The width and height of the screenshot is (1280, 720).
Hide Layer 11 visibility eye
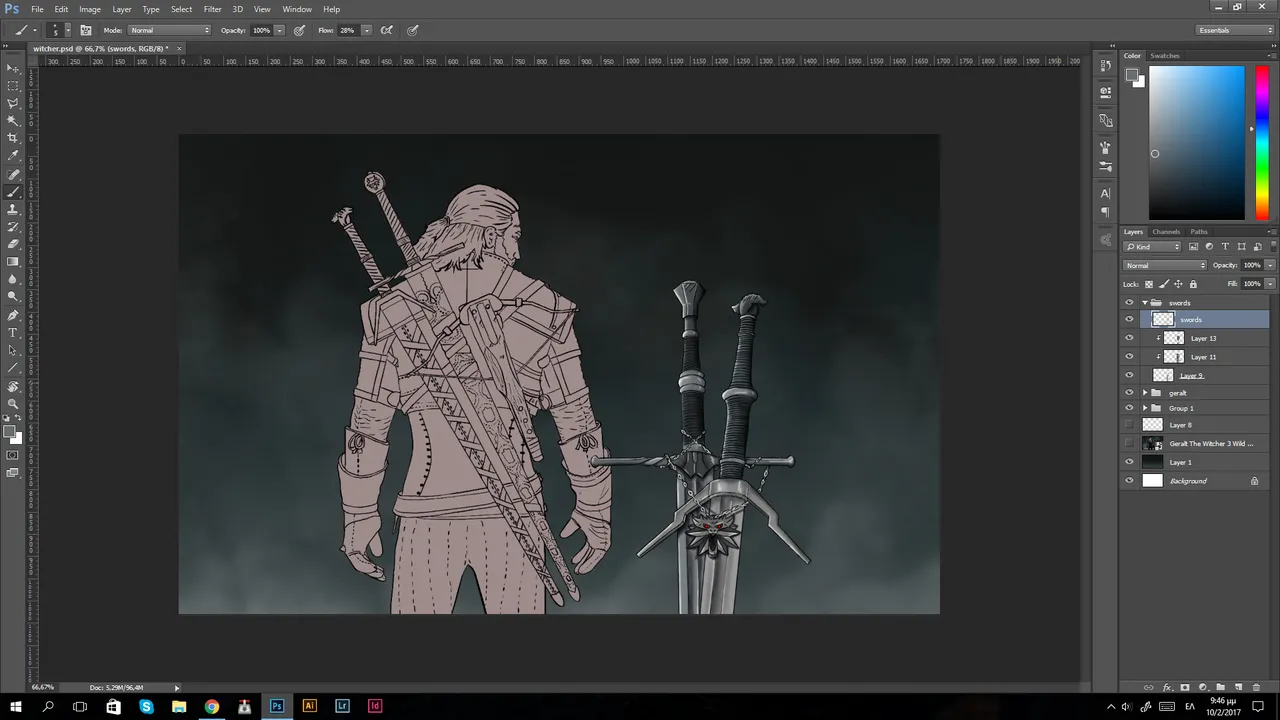coord(1129,357)
